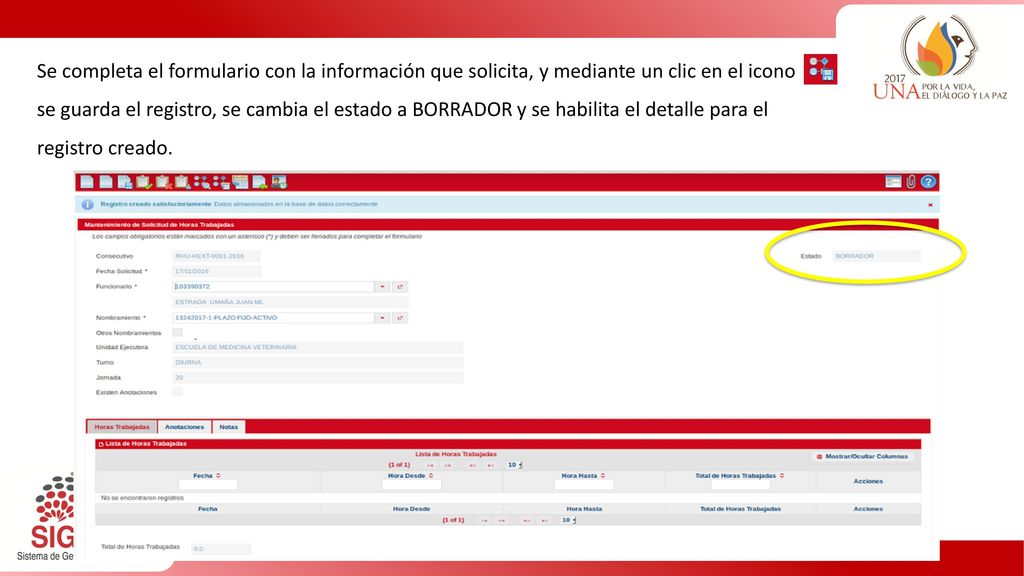1024x576 pixels.
Task: Sort the table by the Fecha column
Action: click(218, 475)
